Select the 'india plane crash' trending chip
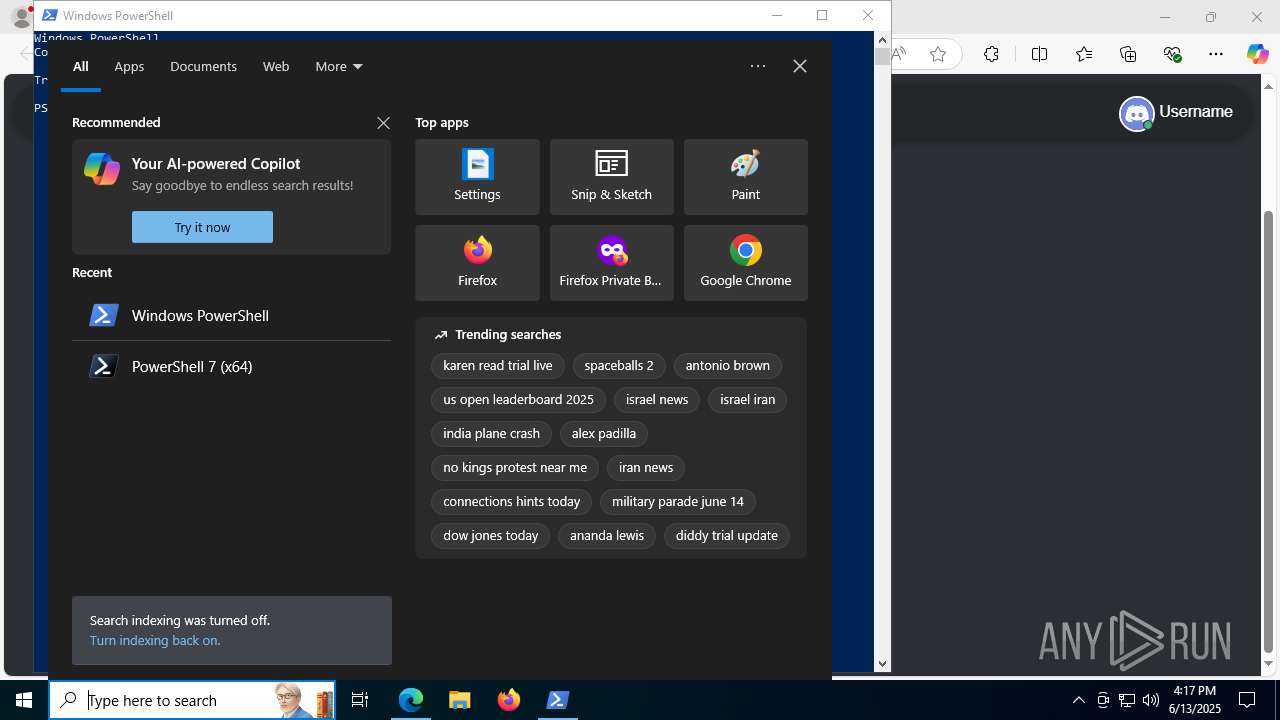This screenshot has height=720, width=1280. click(x=491, y=434)
